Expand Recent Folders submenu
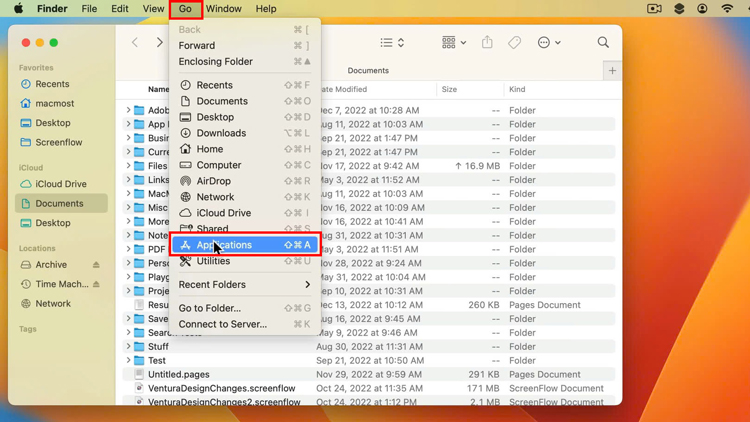Viewport: 750px width, 422px height. 244,285
